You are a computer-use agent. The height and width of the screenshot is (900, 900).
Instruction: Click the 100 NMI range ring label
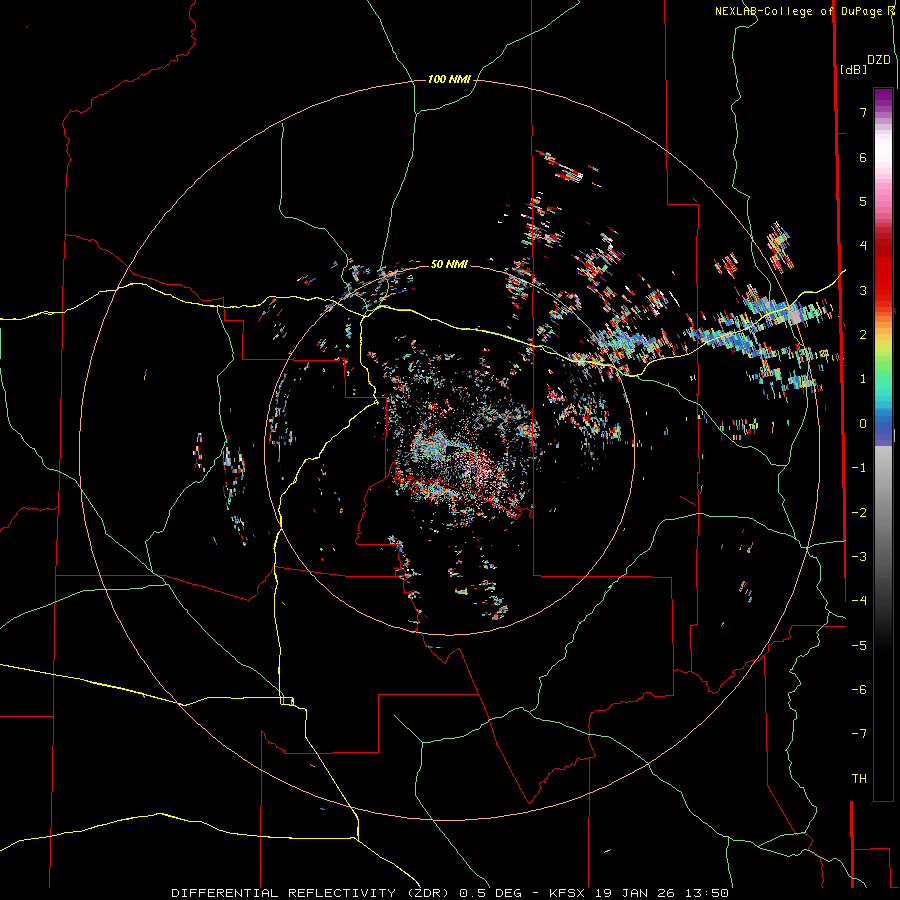point(449,79)
